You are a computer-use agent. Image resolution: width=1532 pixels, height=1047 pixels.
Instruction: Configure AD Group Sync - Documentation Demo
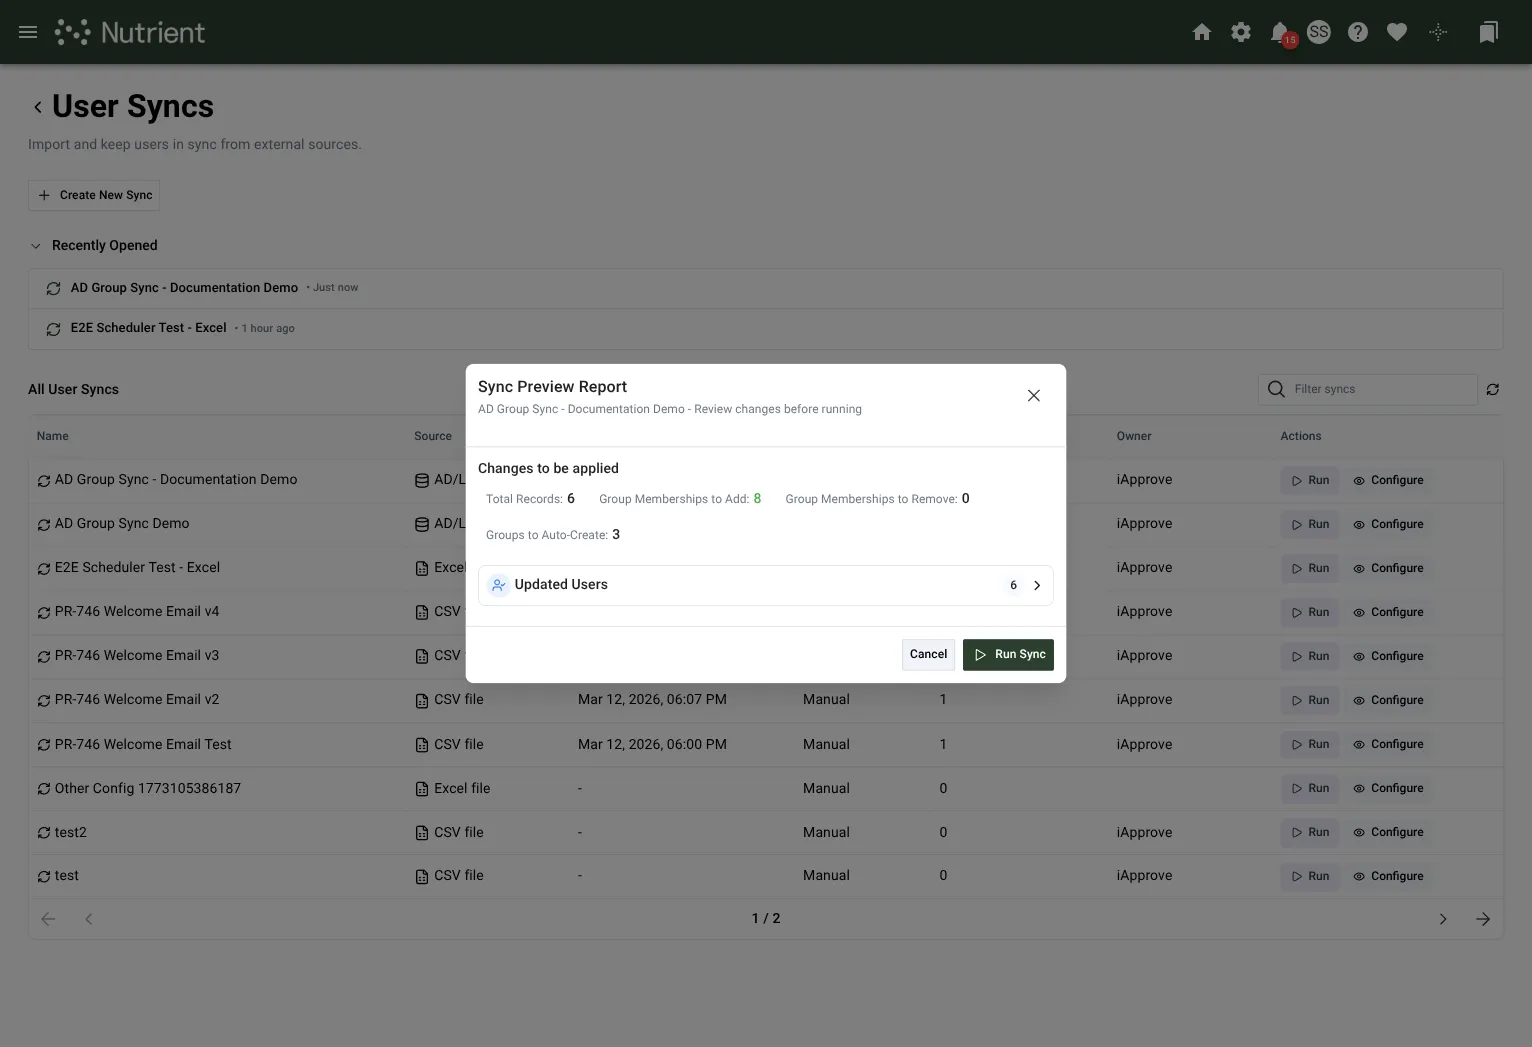click(1388, 480)
